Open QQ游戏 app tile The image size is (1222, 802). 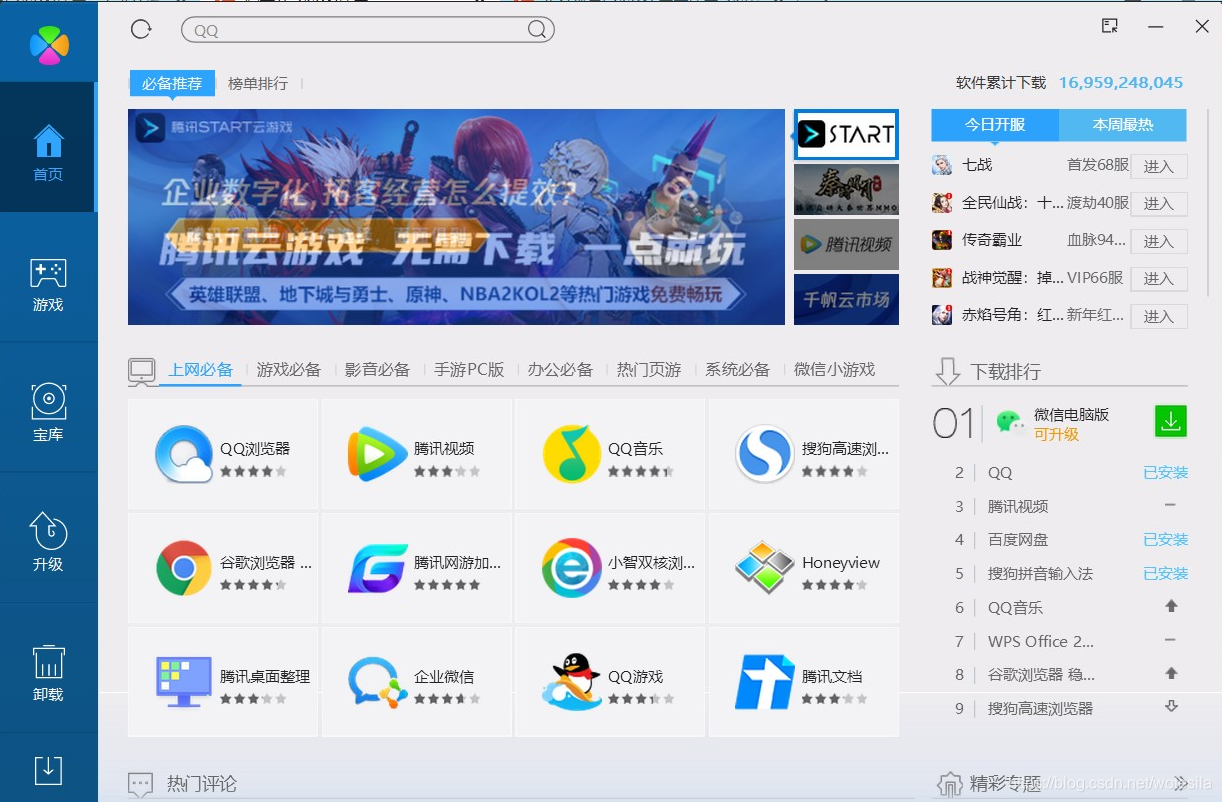click(611, 682)
